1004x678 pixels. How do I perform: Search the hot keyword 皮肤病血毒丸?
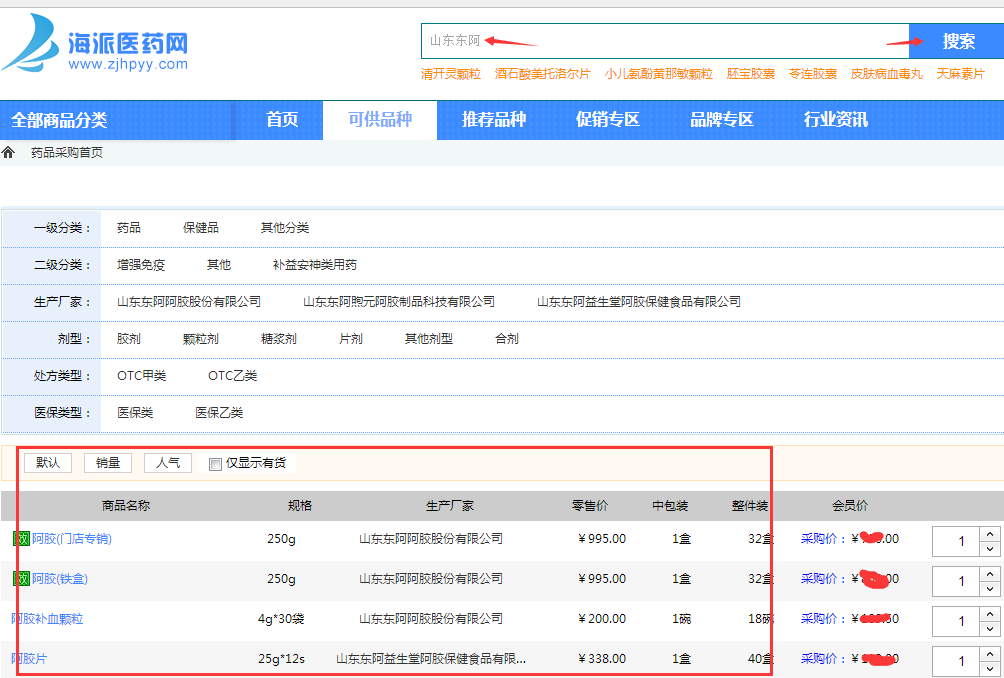point(886,74)
